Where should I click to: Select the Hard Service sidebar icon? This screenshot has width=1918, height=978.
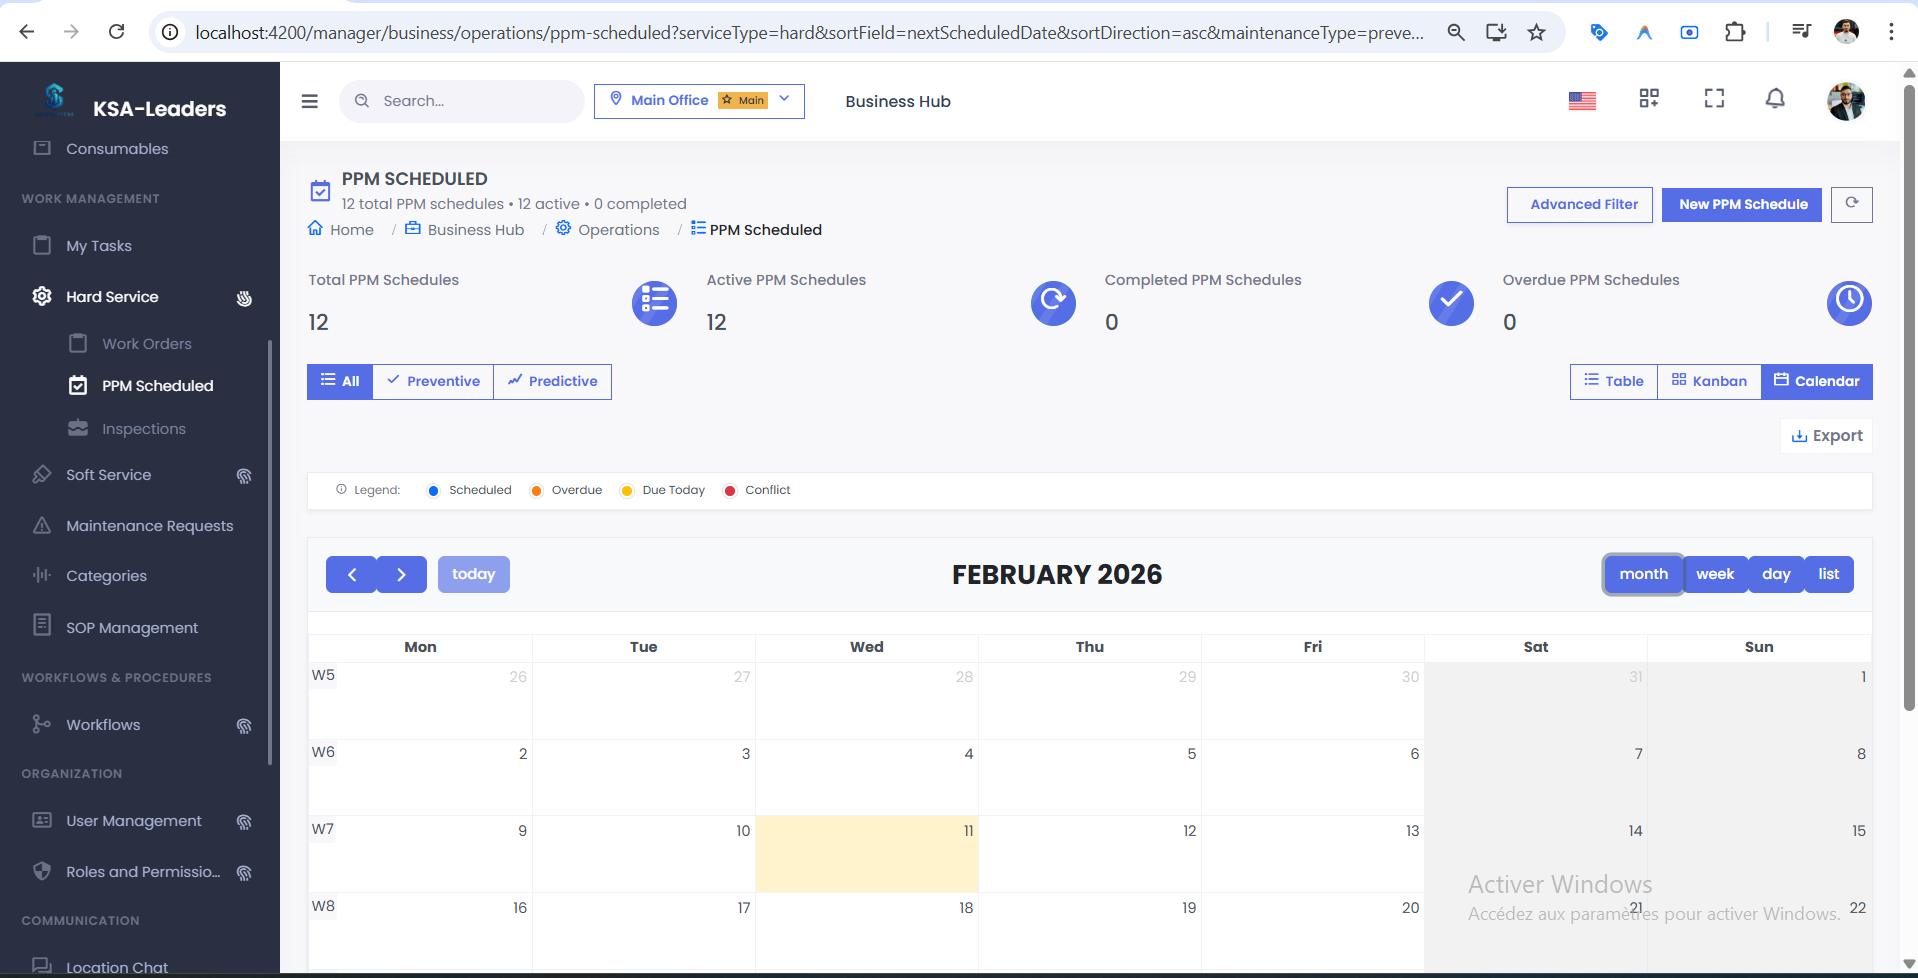[x=41, y=296]
